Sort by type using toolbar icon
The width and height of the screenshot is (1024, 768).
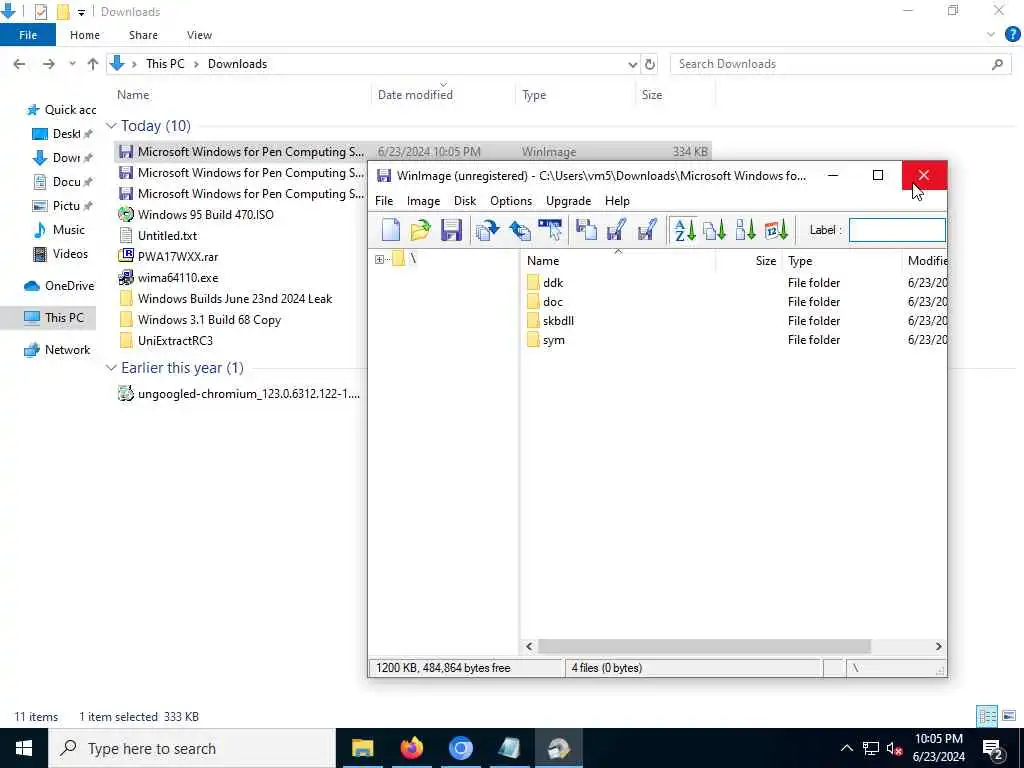(x=714, y=230)
